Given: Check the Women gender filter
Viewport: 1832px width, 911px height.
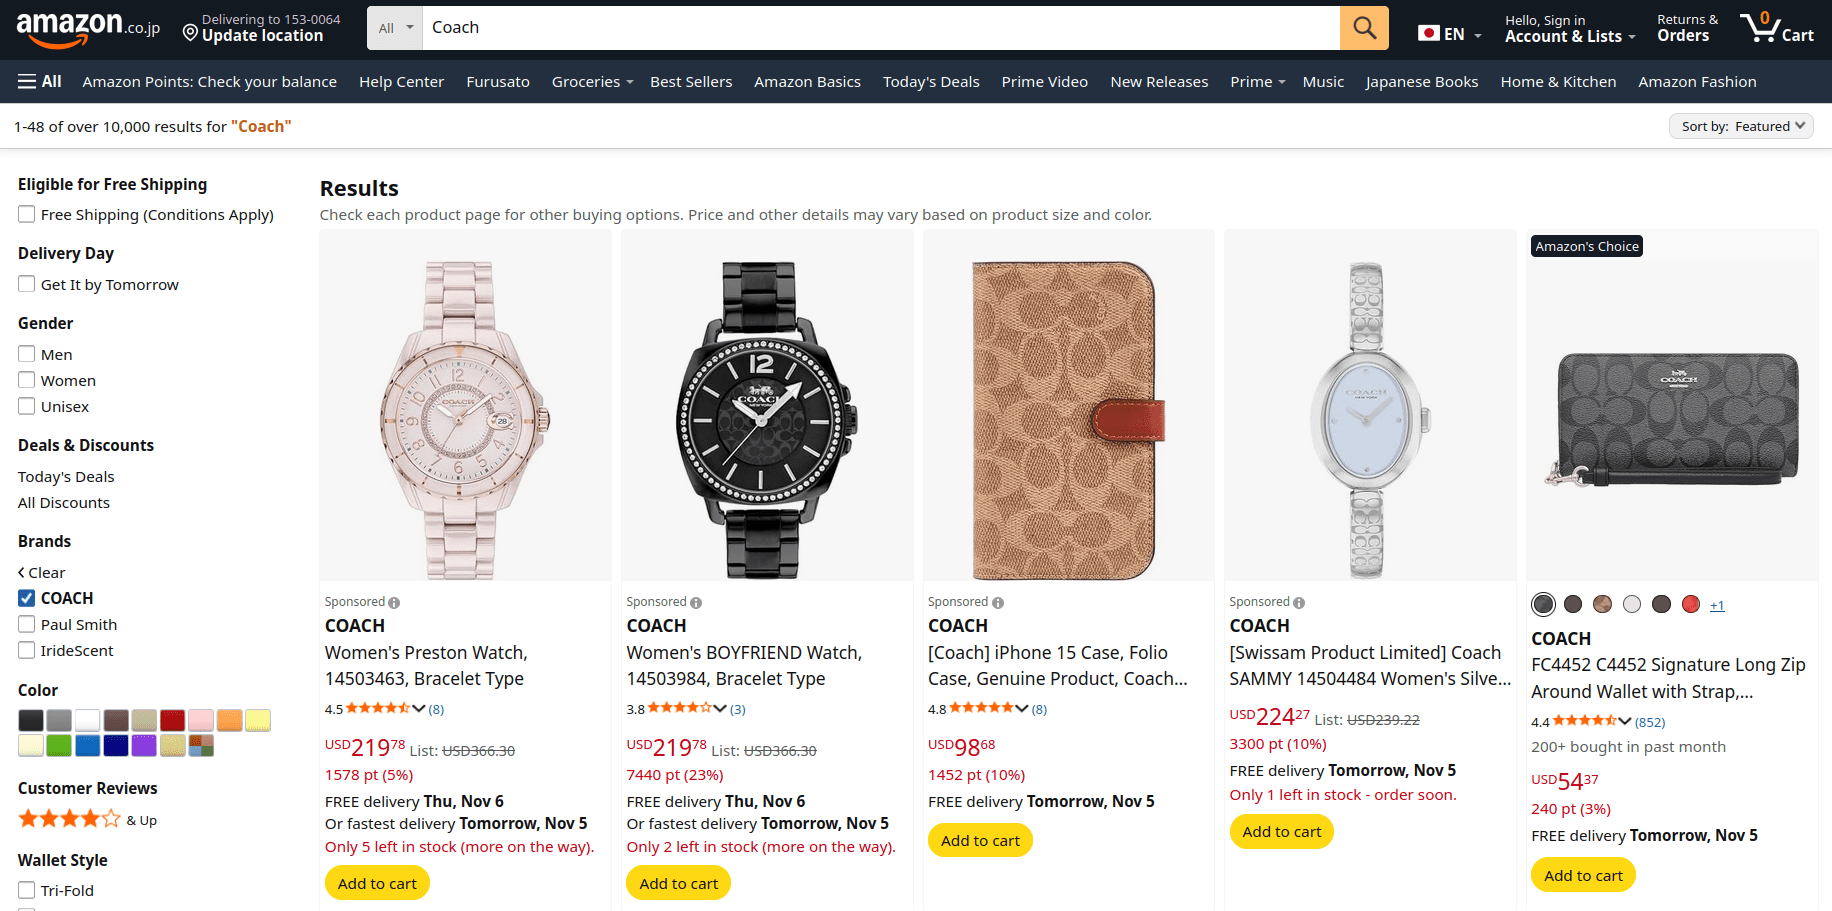Looking at the screenshot, I should click(x=27, y=380).
